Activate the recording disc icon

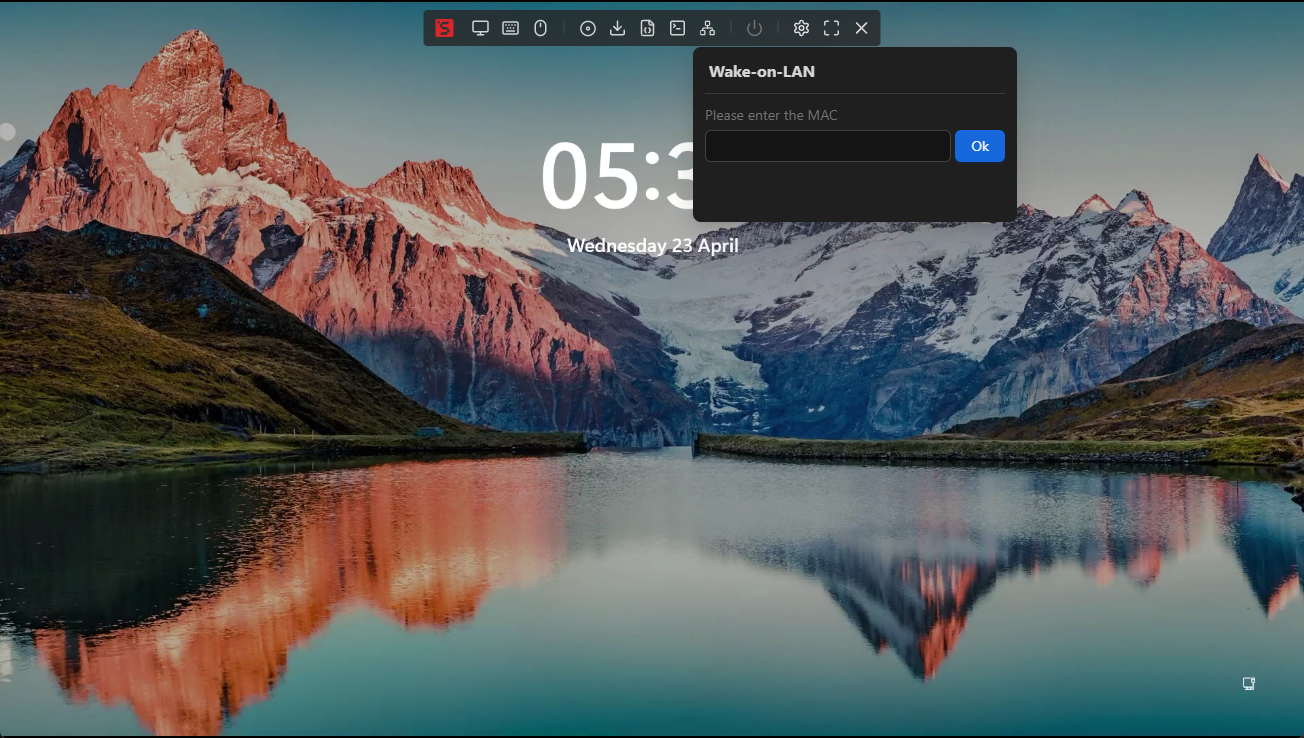point(587,28)
